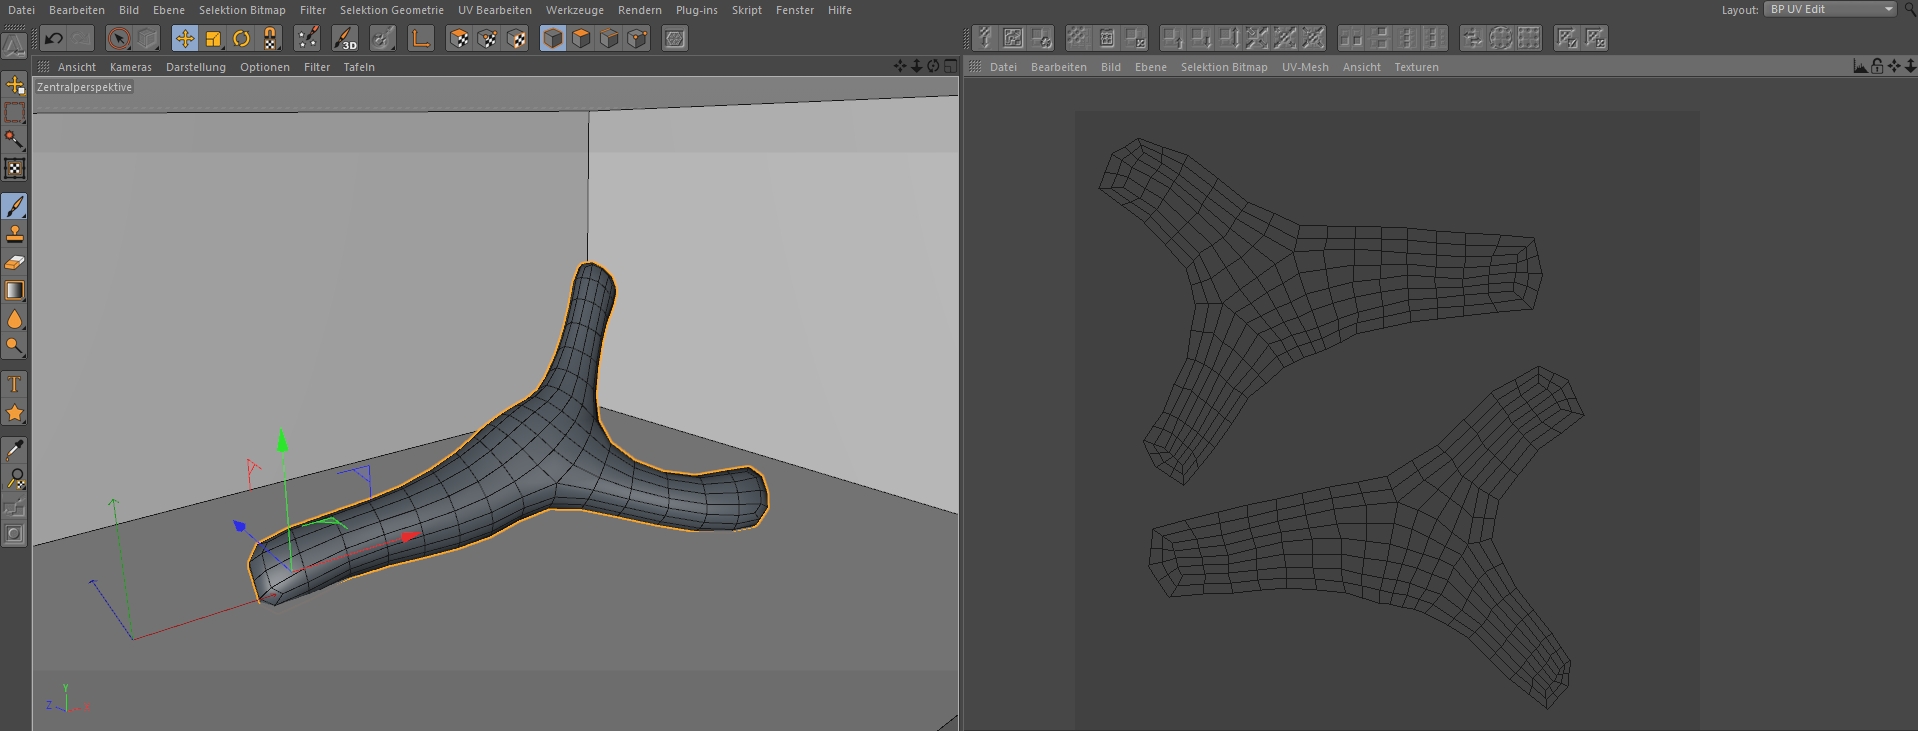The height and width of the screenshot is (731, 1918).
Task: Click the Texturen menu in UV panel
Action: point(1416,67)
